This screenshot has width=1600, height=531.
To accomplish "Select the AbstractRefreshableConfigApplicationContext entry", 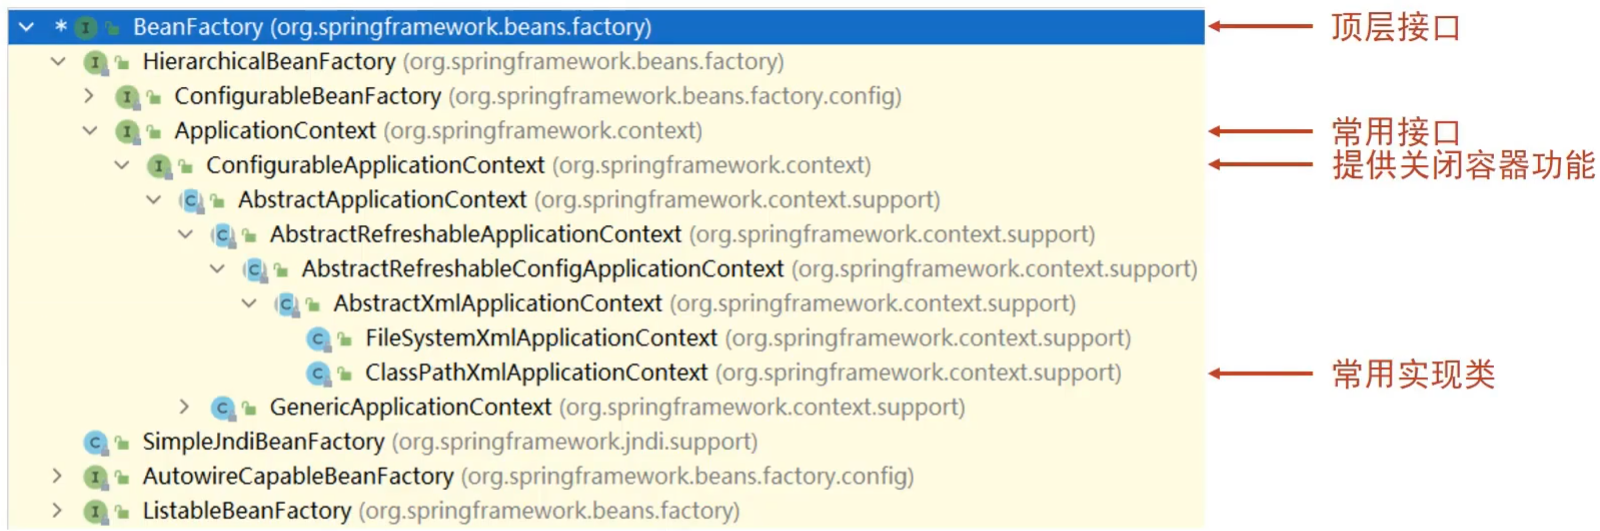I will point(542,269).
